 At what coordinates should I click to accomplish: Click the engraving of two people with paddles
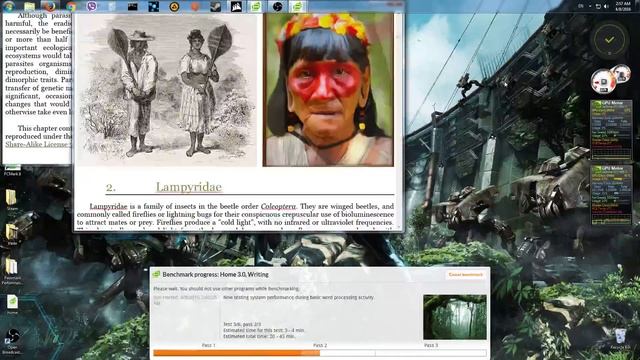tap(167, 90)
